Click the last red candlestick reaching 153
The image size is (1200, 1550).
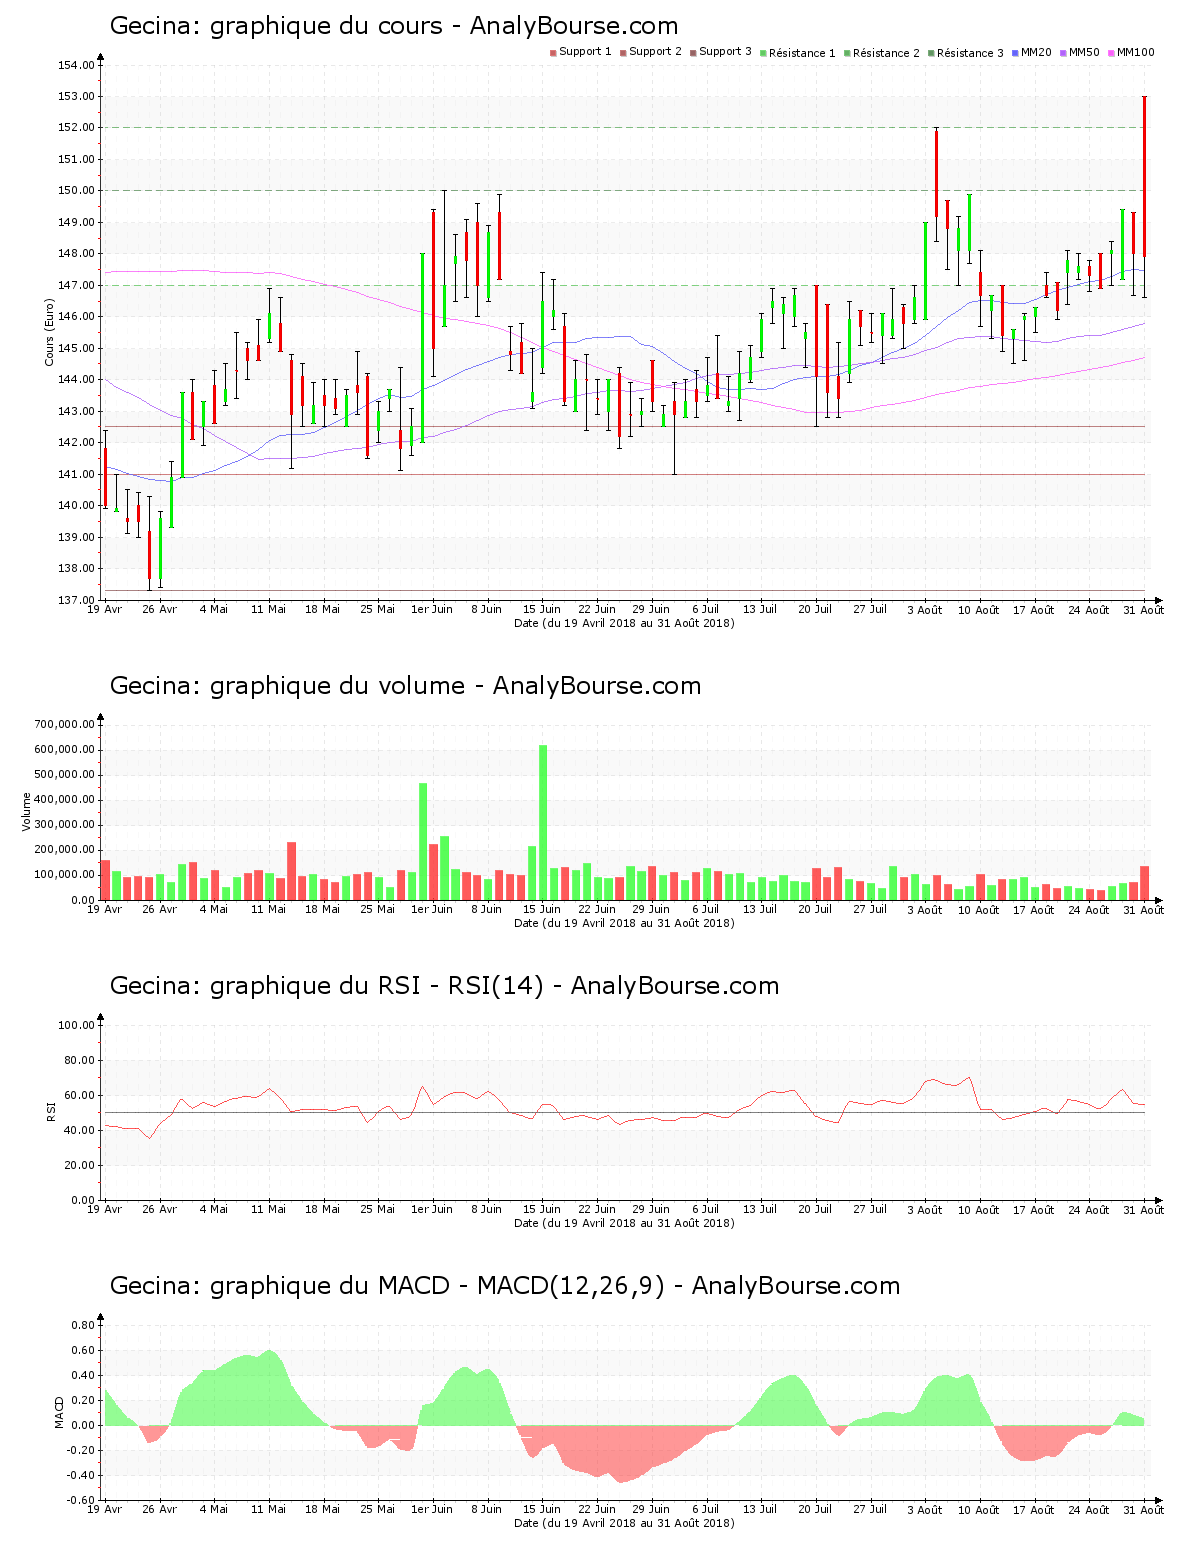point(1144,177)
